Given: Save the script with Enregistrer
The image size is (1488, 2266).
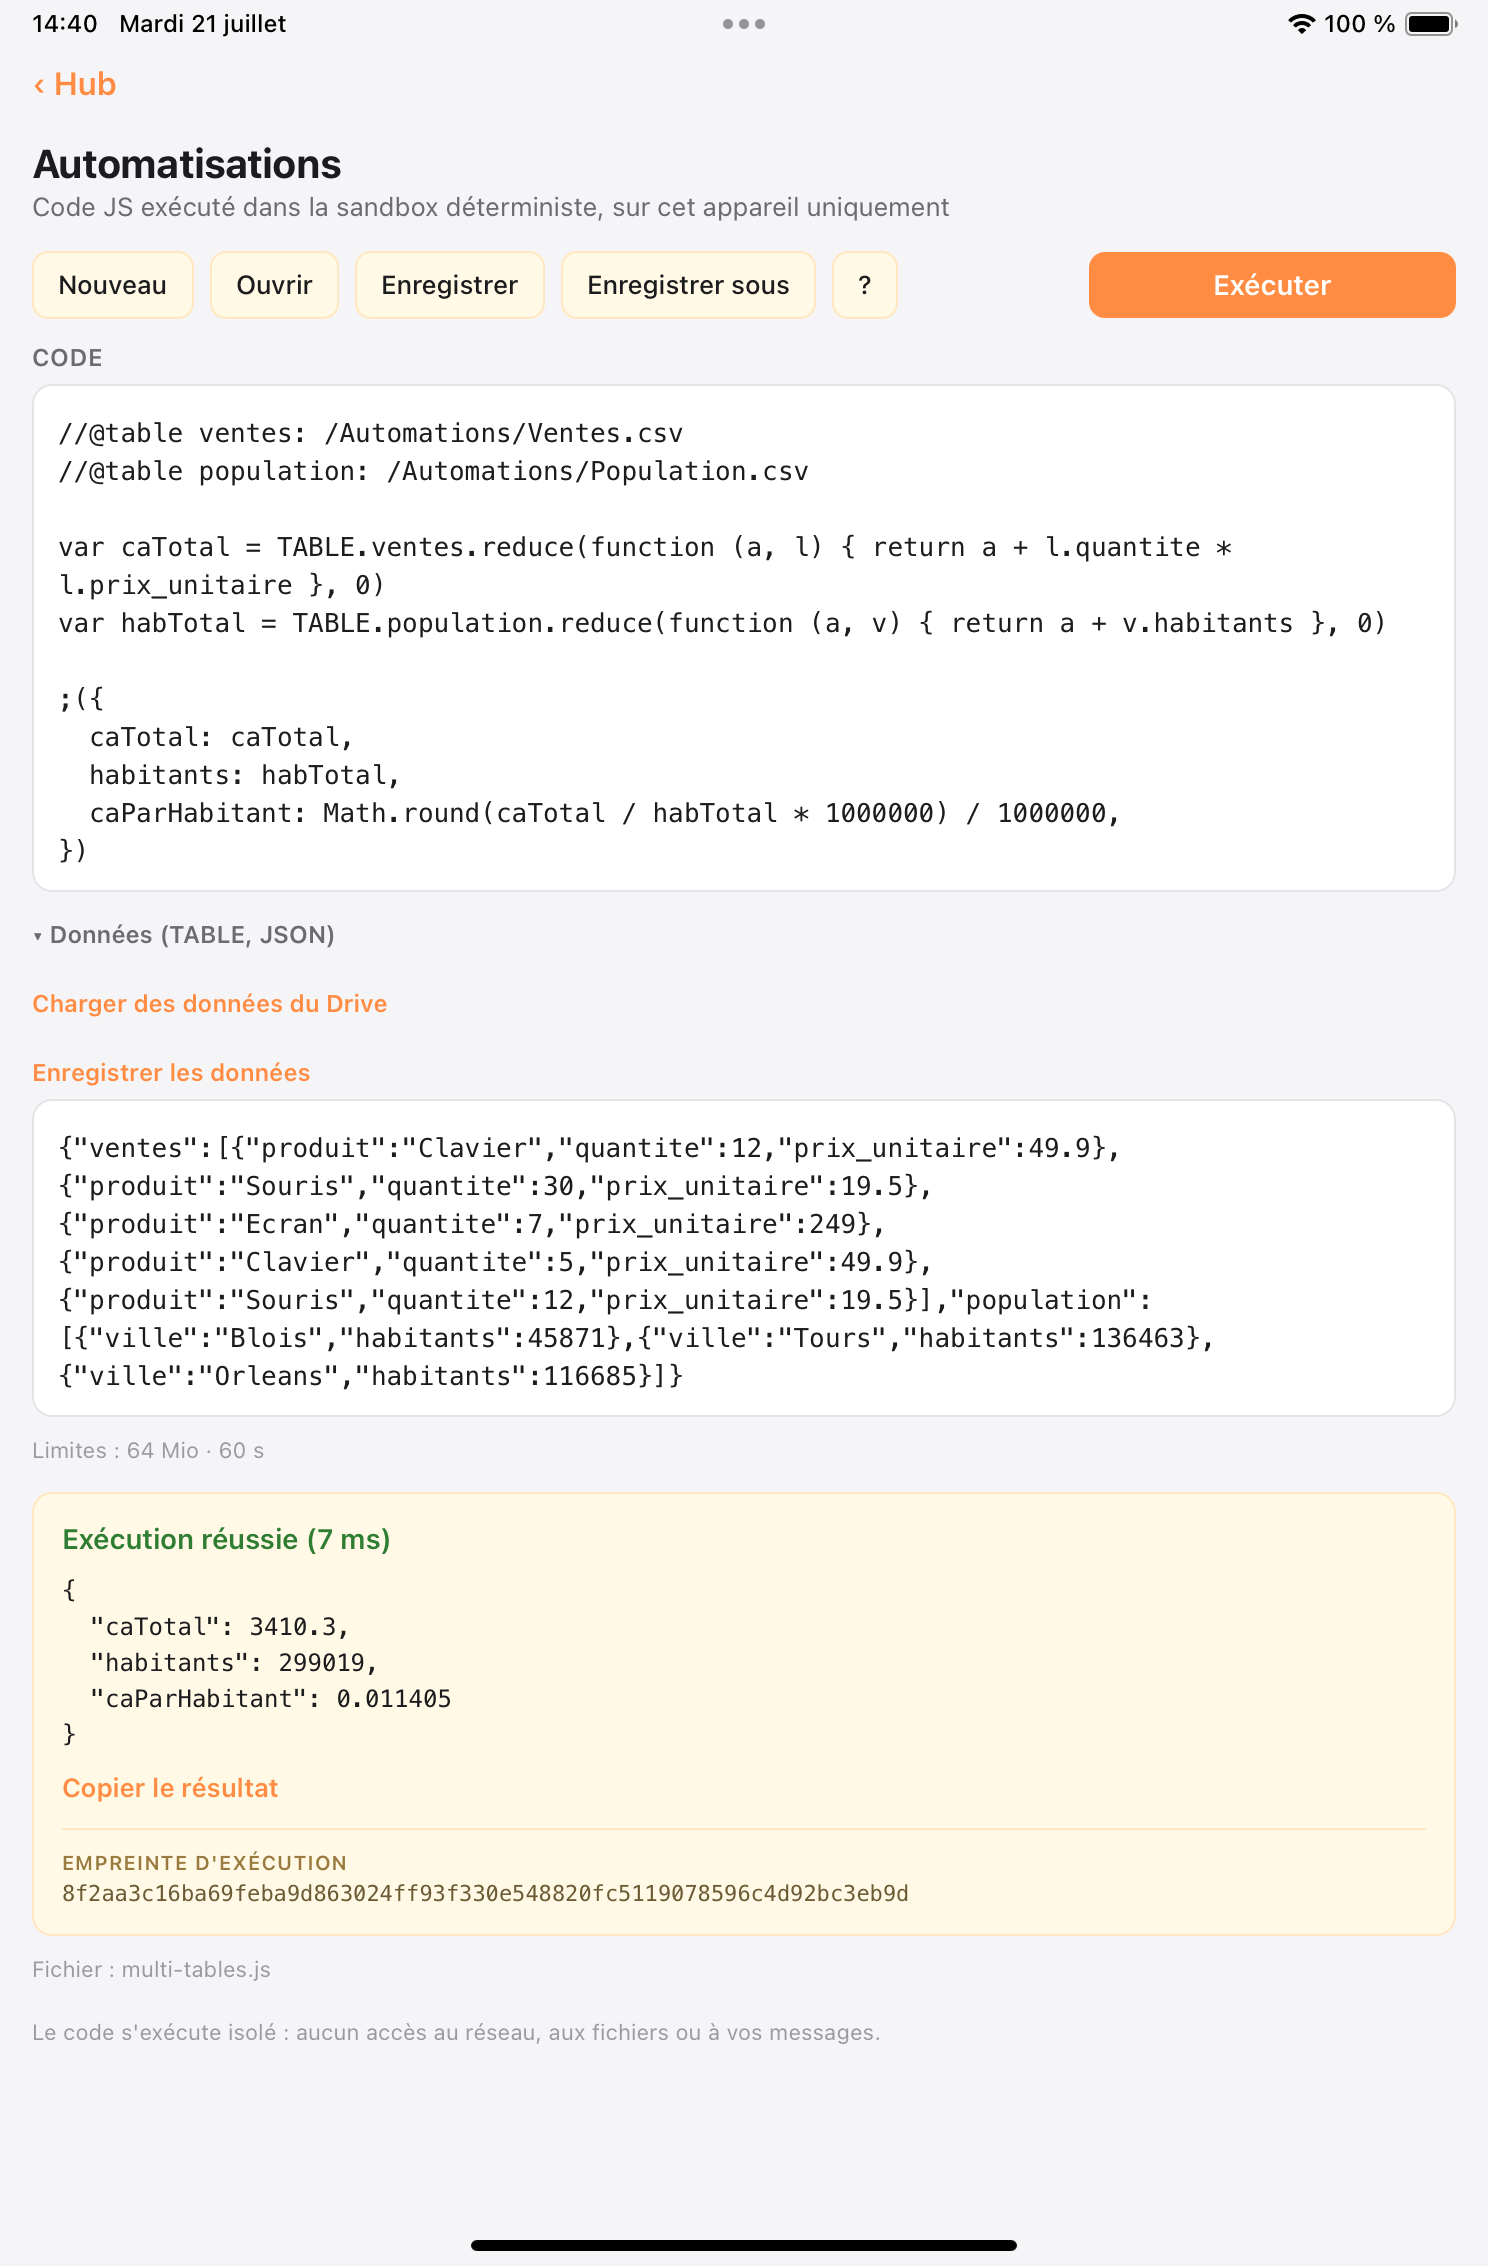Looking at the screenshot, I should point(450,285).
